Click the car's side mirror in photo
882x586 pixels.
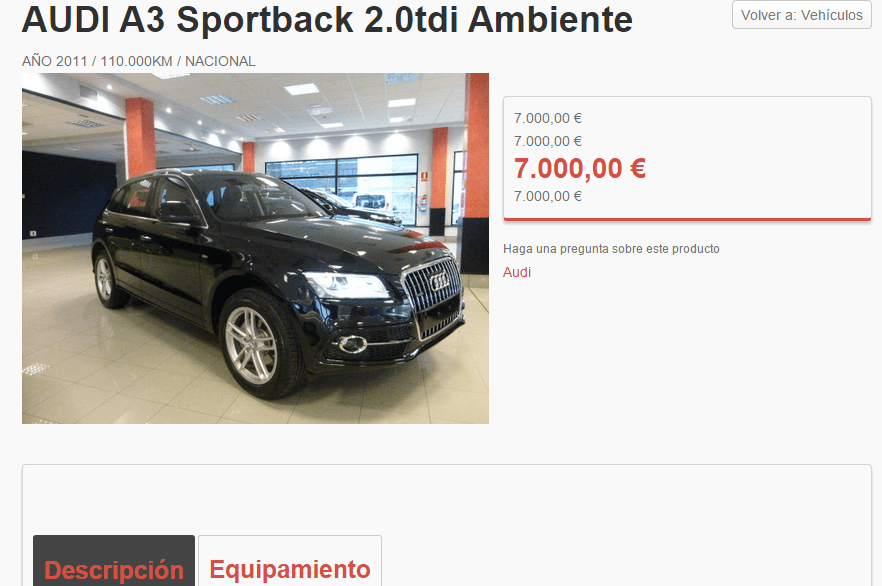(x=176, y=210)
